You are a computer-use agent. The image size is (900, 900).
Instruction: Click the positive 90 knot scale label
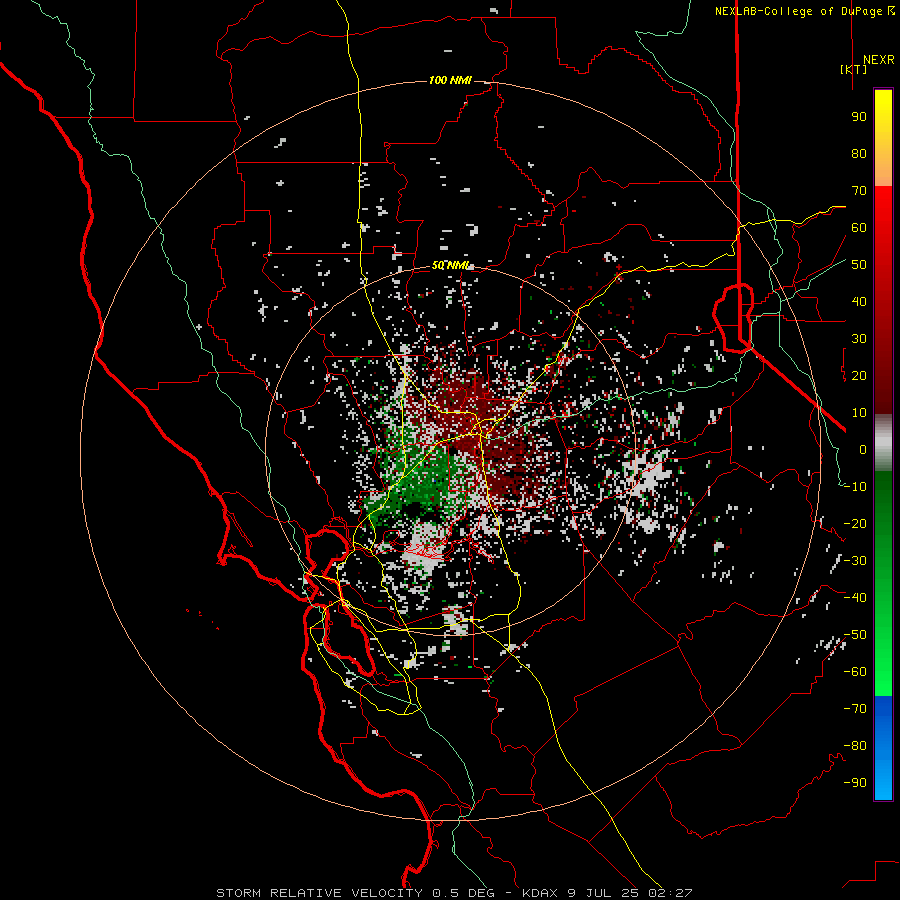coord(859,117)
